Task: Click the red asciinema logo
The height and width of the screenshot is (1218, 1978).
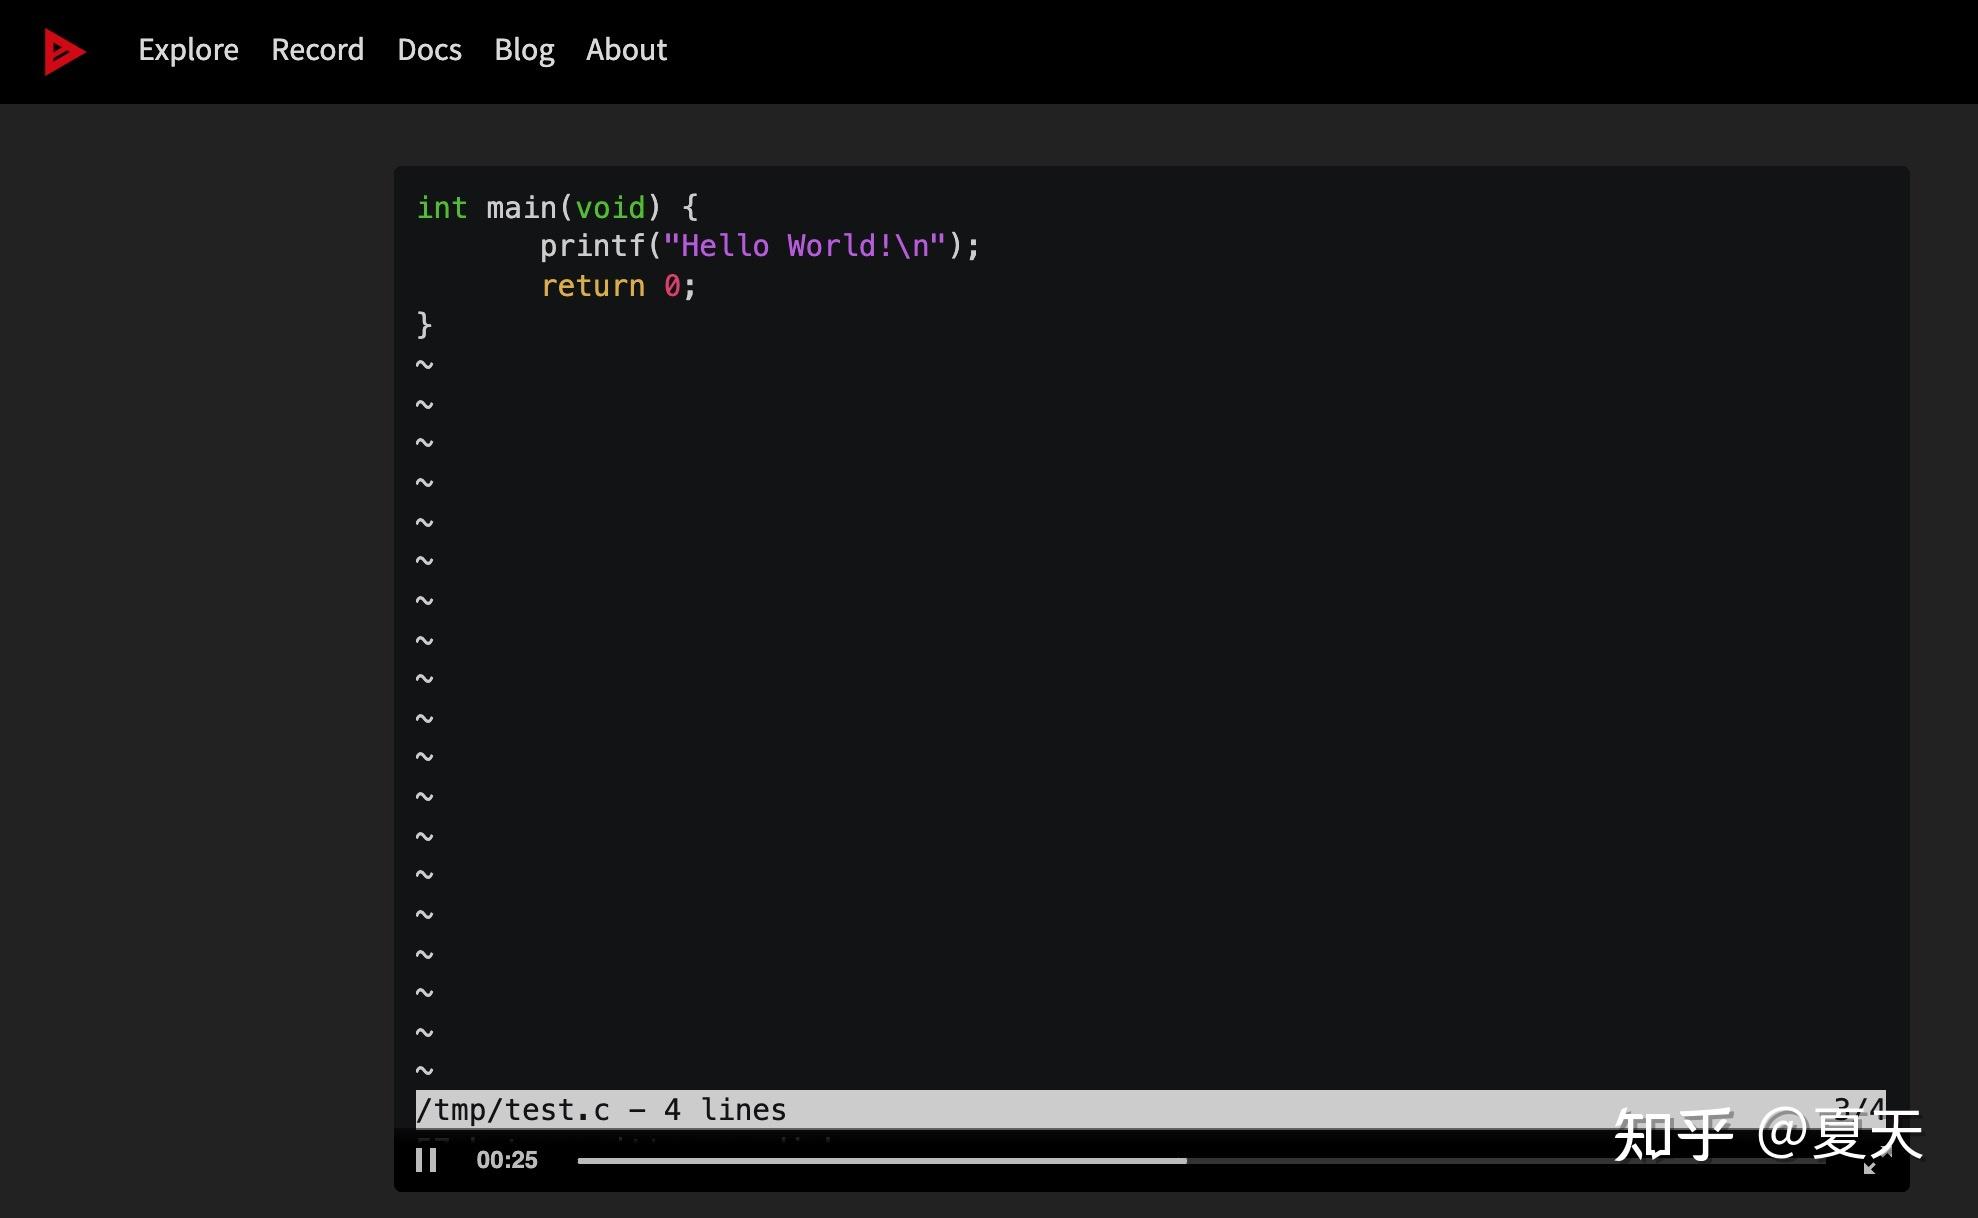Action: click(x=64, y=51)
